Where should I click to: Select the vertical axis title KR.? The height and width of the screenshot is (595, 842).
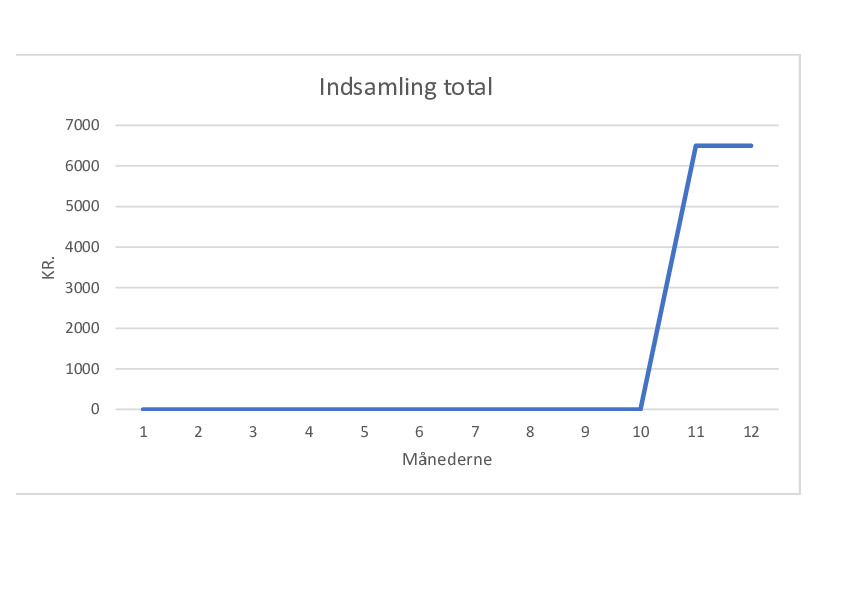[48, 267]
